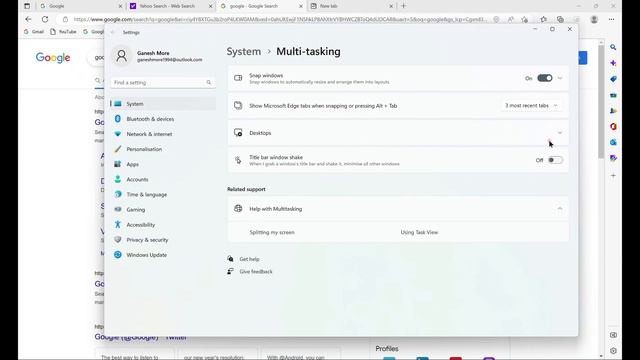Open the Edge Settings and more menu
Image resolution: width=640 pixels, height=360 pixels.
click(x=611, y=19)
